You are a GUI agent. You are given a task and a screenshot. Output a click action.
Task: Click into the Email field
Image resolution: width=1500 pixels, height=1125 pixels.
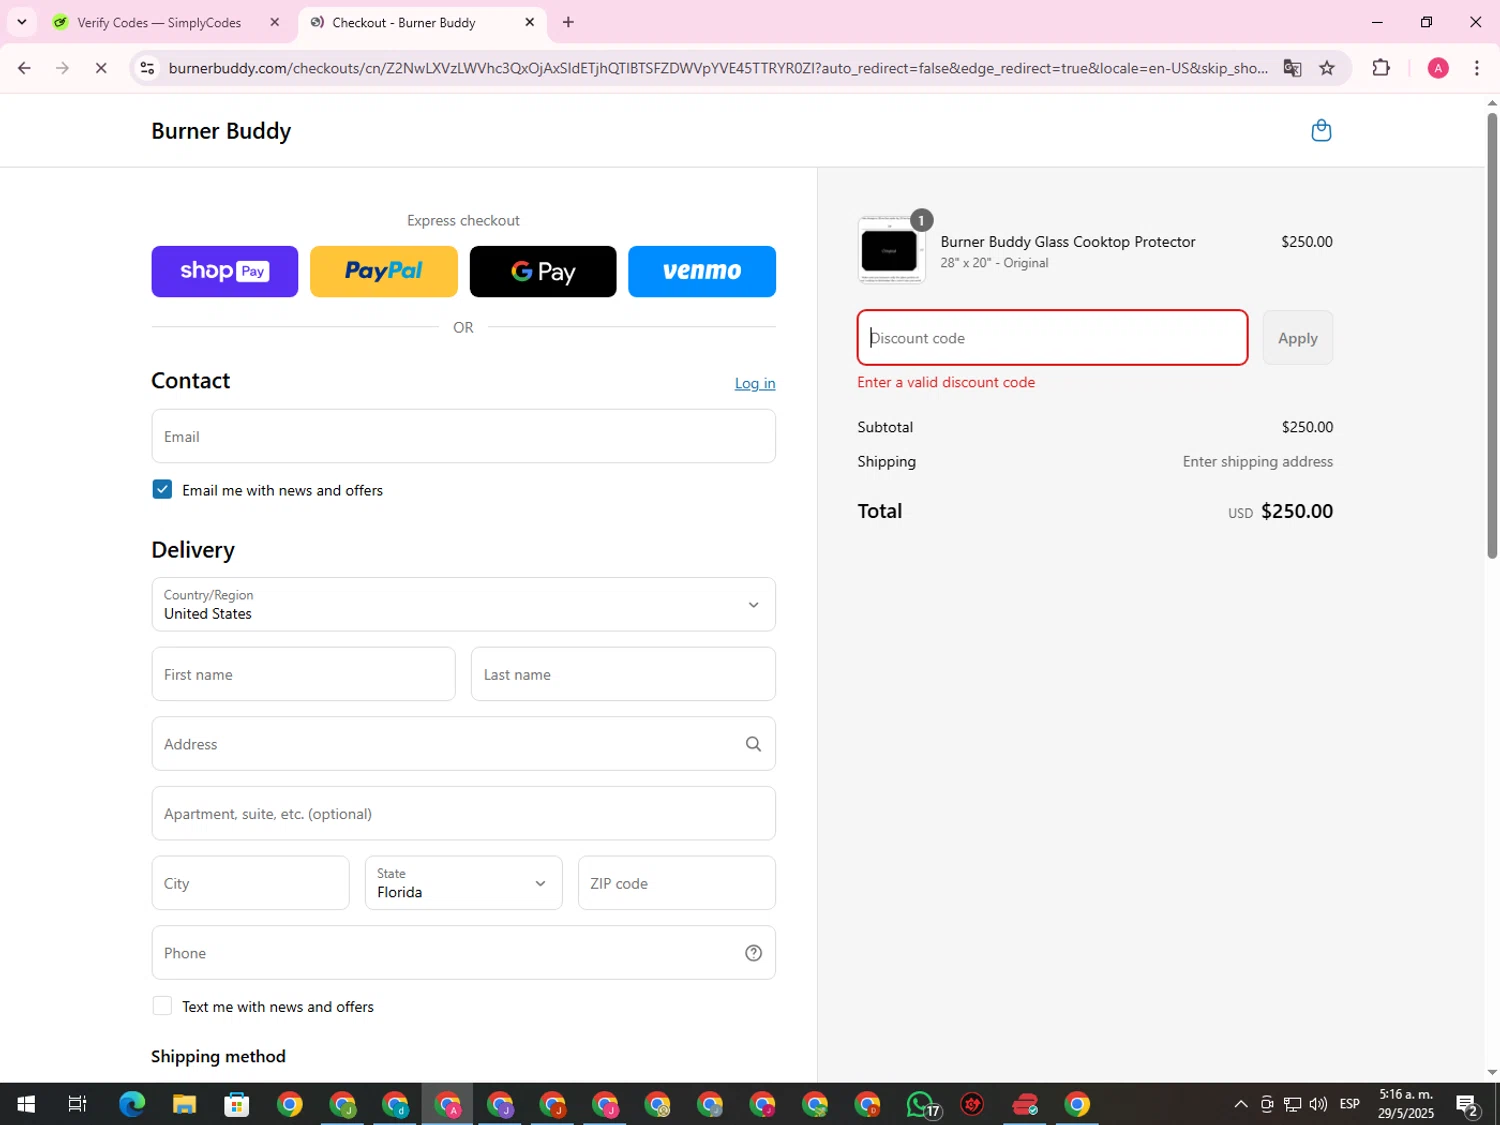(x=463, y=436)
